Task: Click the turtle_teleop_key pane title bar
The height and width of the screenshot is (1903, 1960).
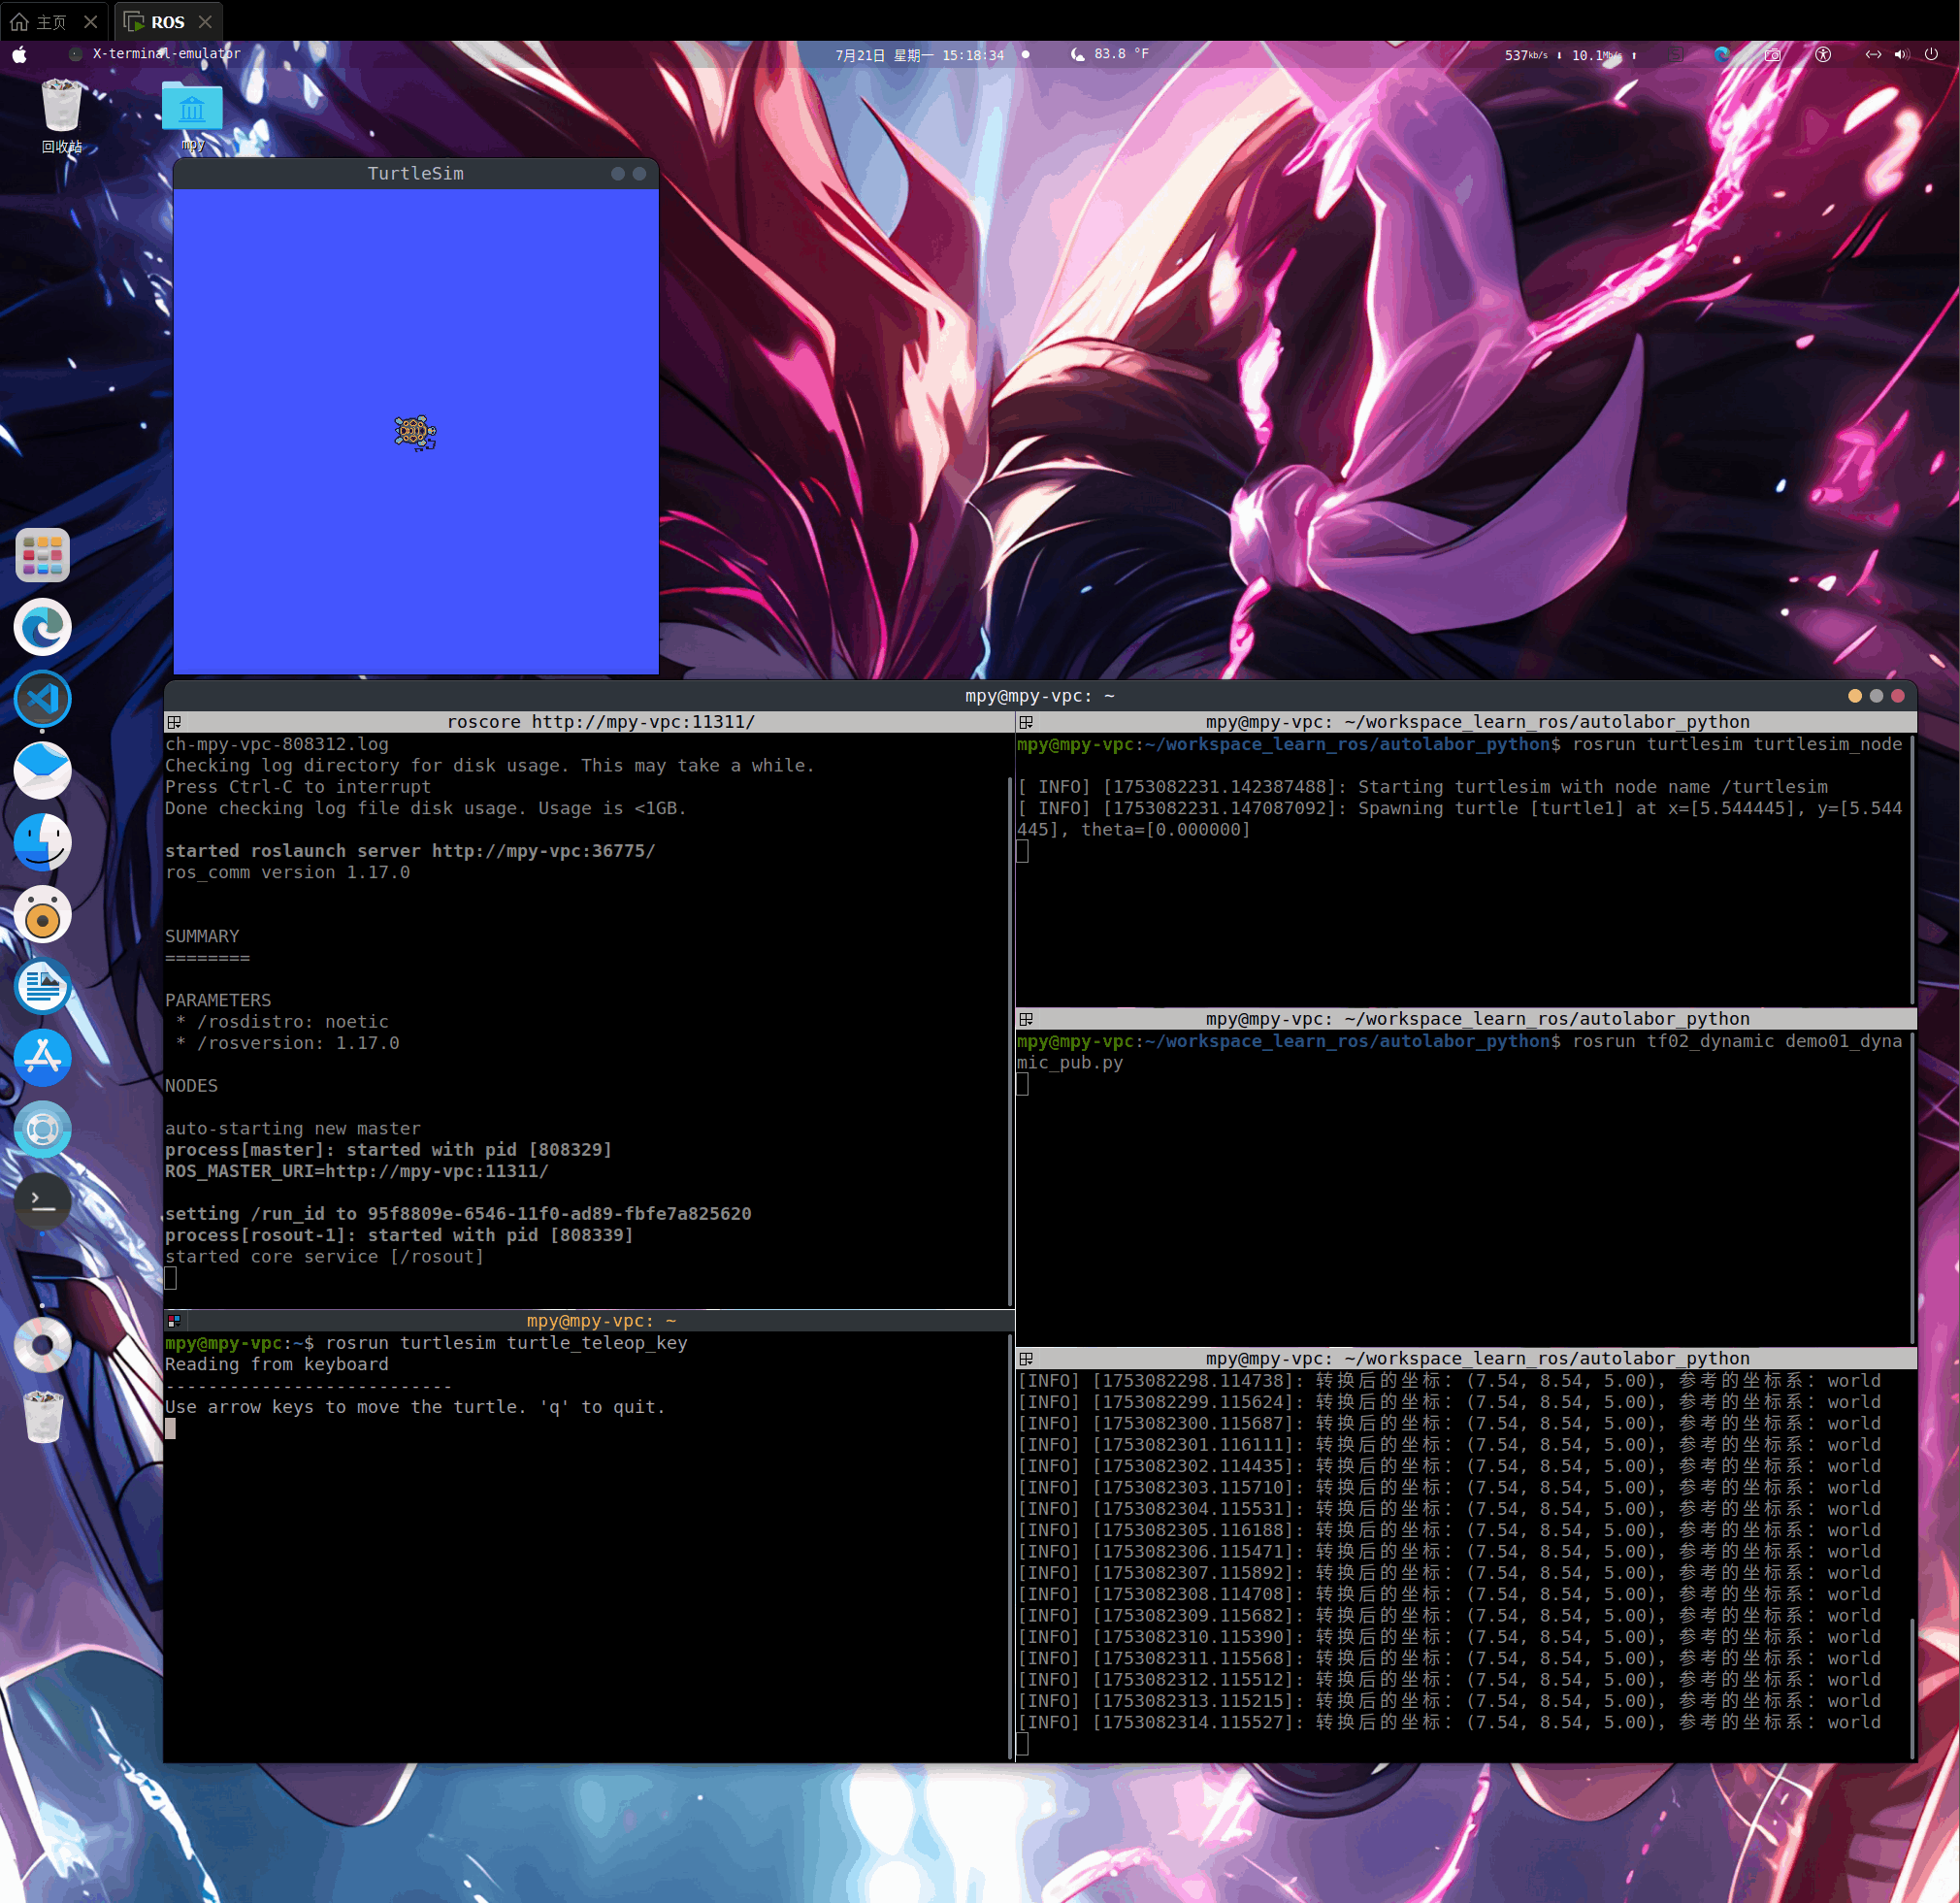Action: tap(600, 1321)
